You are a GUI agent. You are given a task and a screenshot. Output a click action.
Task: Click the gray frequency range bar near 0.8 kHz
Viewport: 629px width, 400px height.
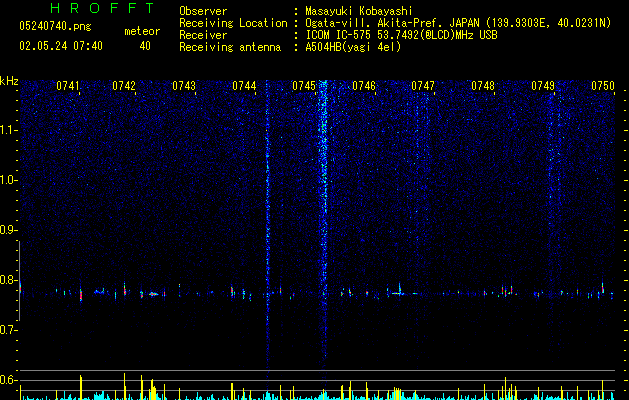tap(20, 281)
